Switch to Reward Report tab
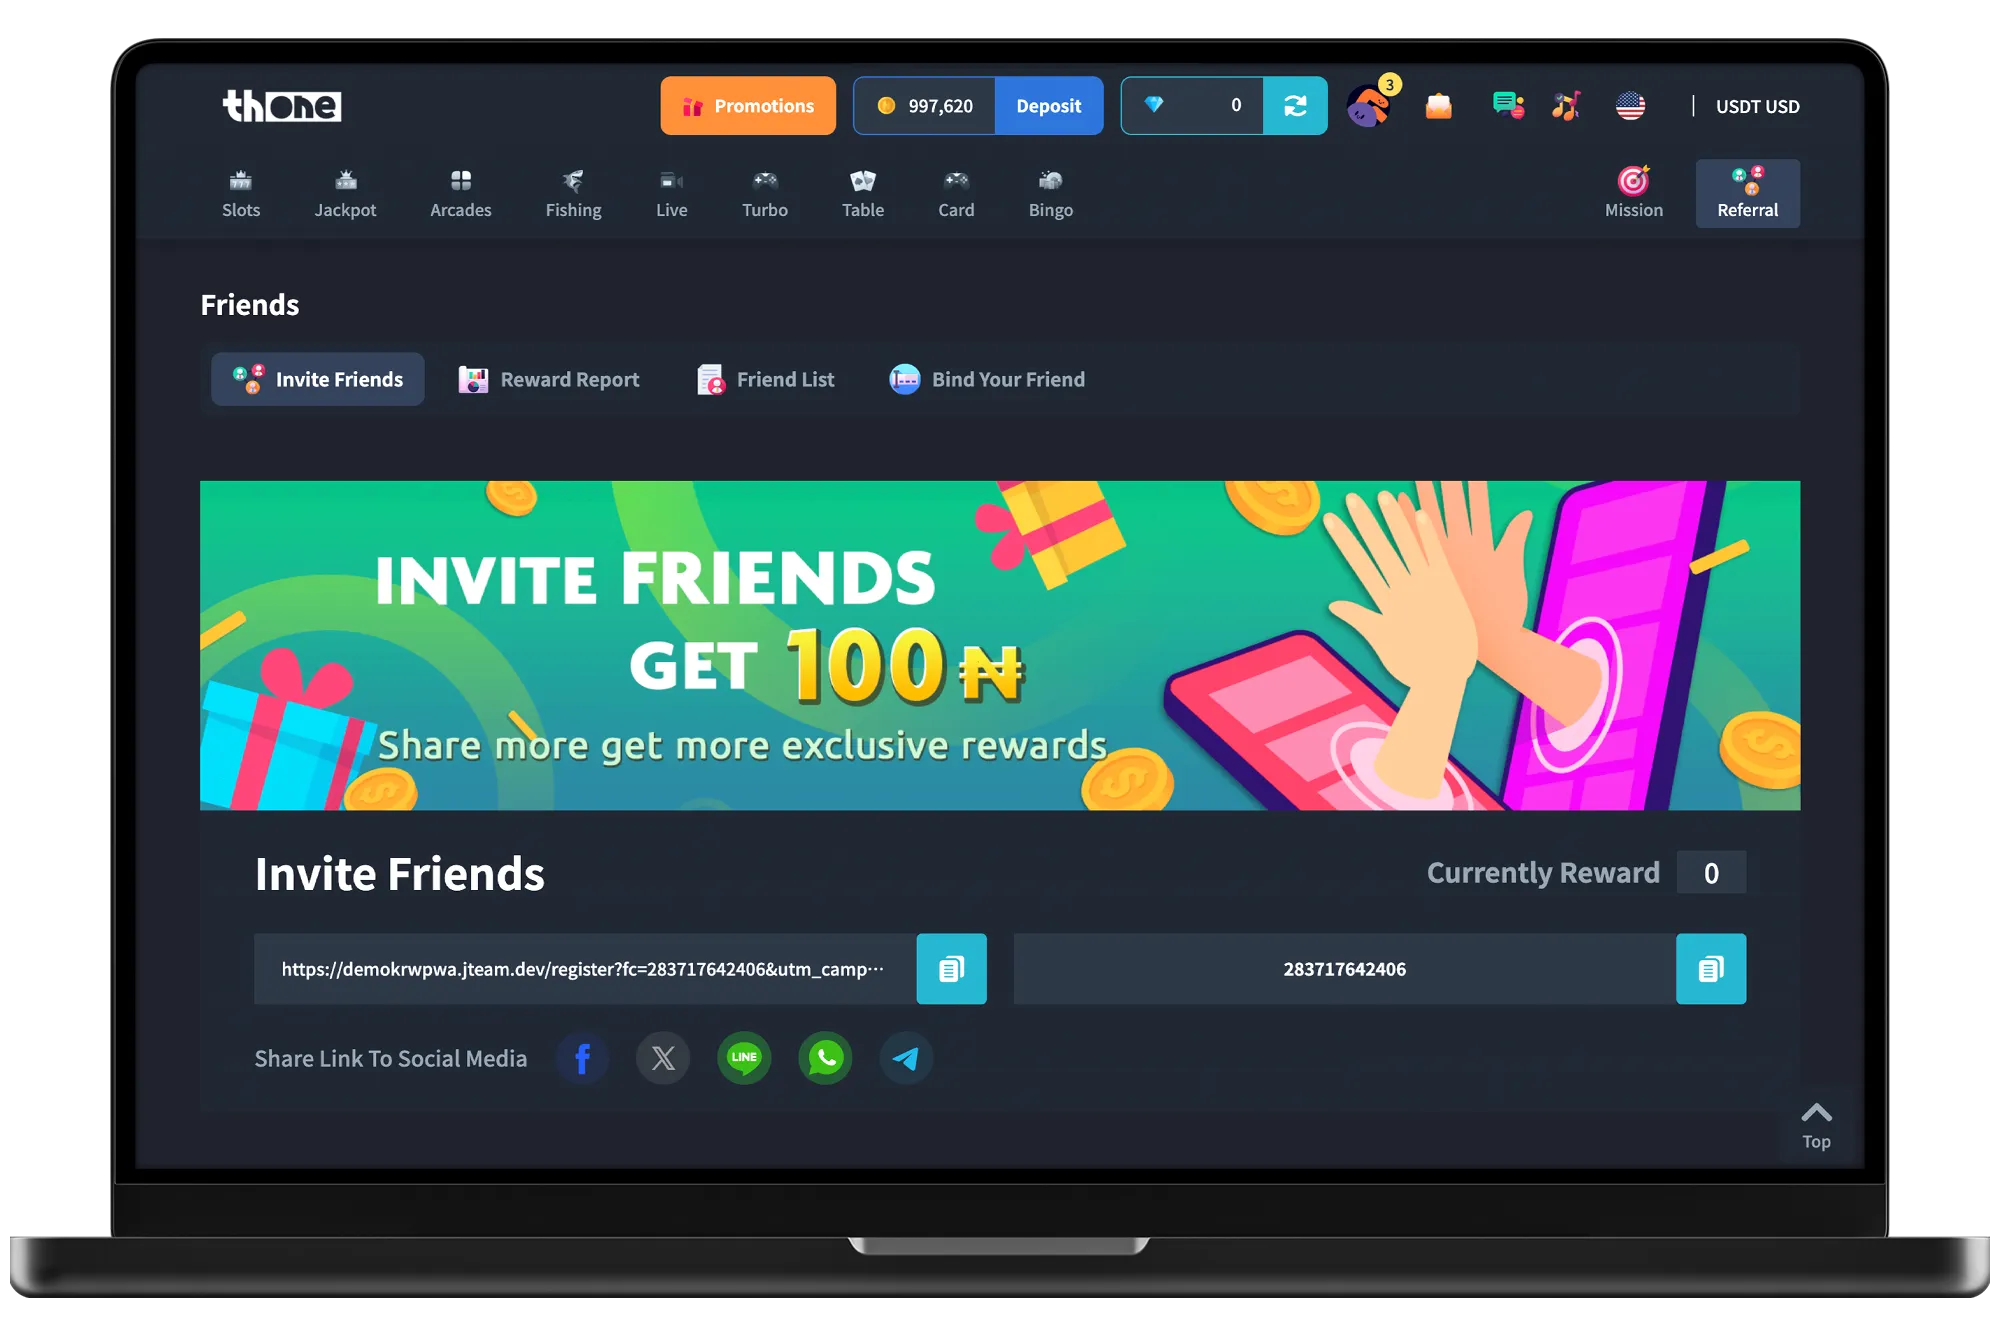Image resolution: width=2000 pixels, height=1328 pixels. (x=548, y=379)
